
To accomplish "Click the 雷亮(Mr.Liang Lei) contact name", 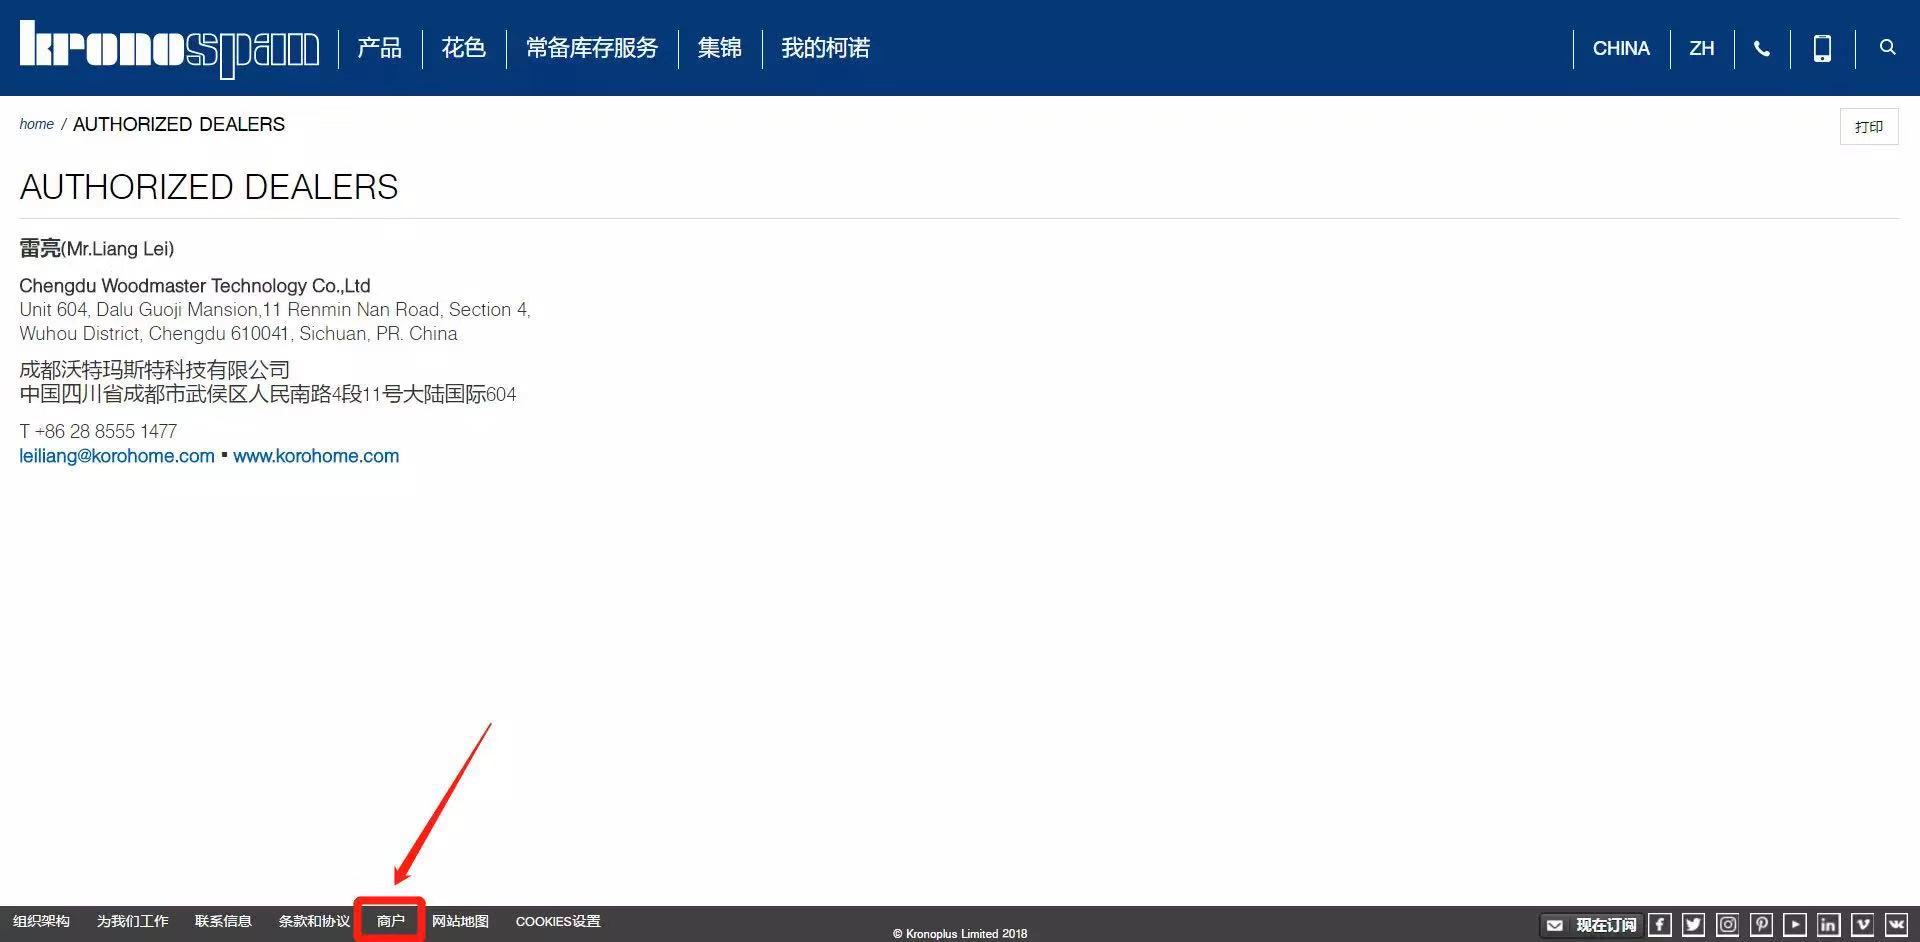I will point(96,248).
